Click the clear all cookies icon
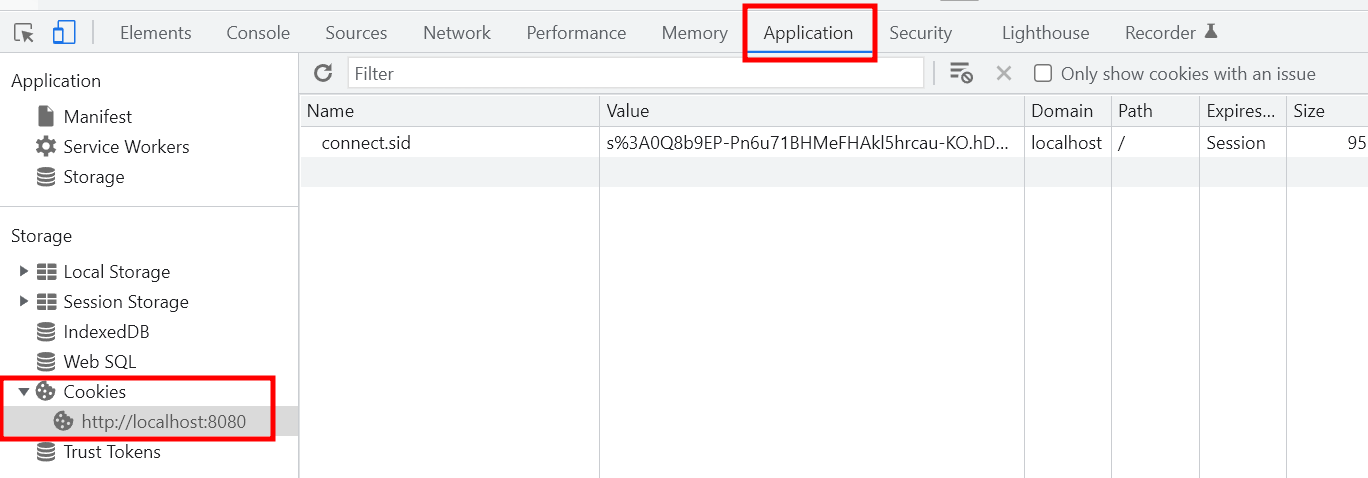The image size is (1368, 478). point(961,73)
